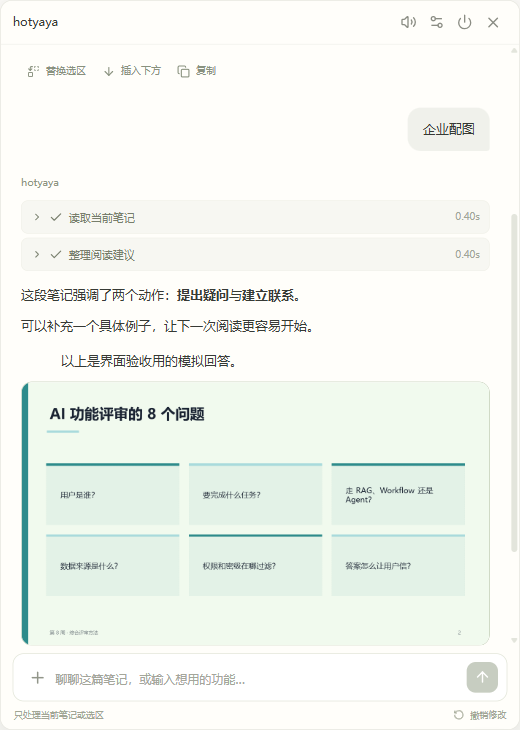This screenshot has width=520, height=730.
Task: Click the send arrow button
Action: [482, 677]
